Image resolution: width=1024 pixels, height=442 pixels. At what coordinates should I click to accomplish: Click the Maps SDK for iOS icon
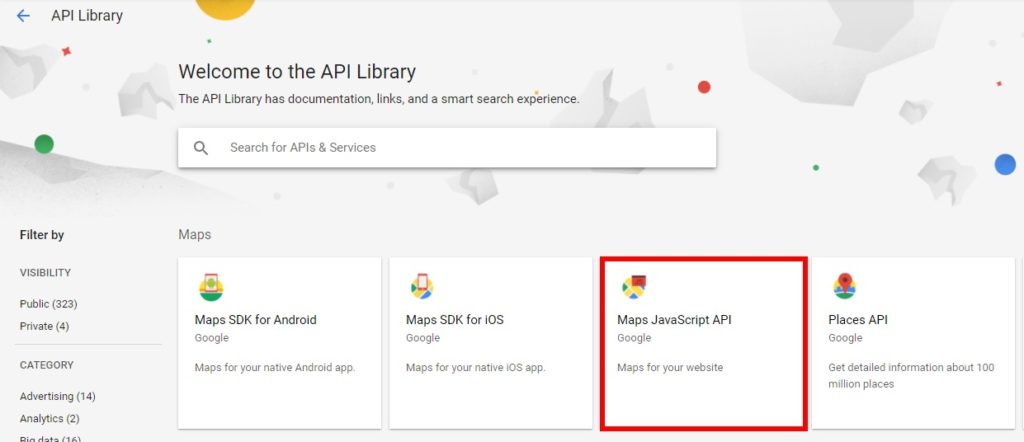422,286
